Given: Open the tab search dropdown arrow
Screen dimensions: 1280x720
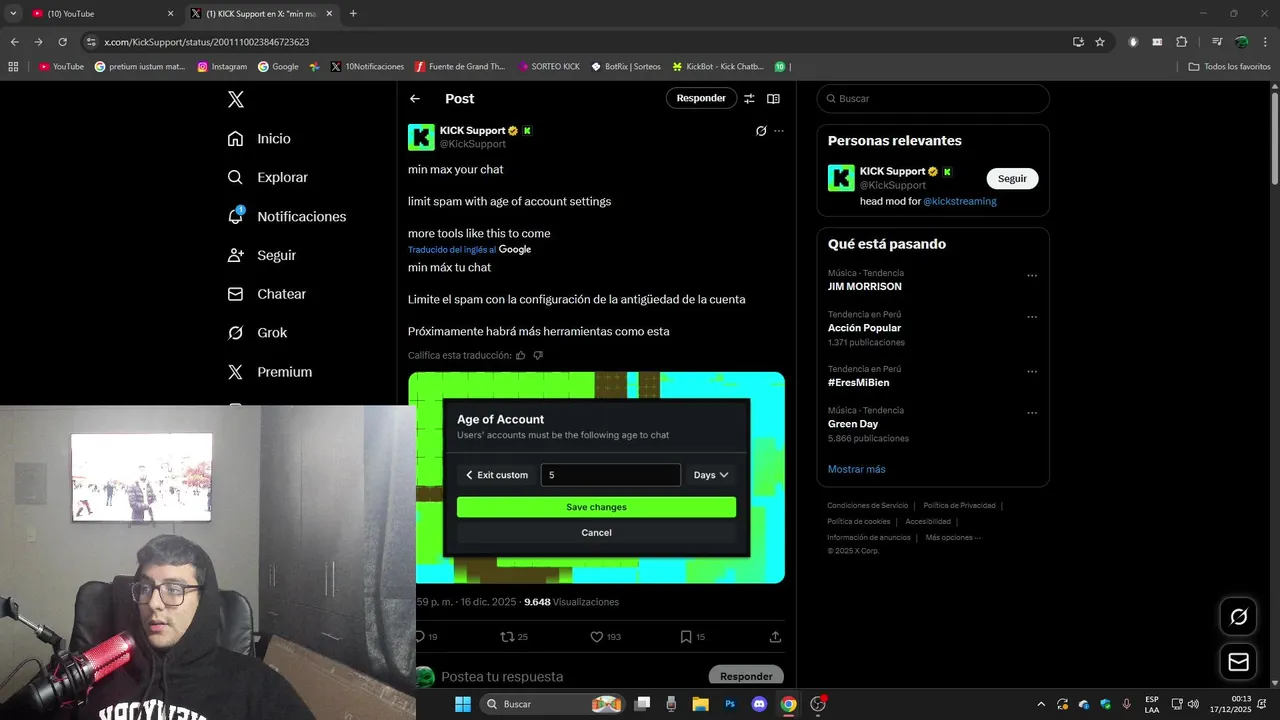Looking at the screenshot, I should 13,14.
